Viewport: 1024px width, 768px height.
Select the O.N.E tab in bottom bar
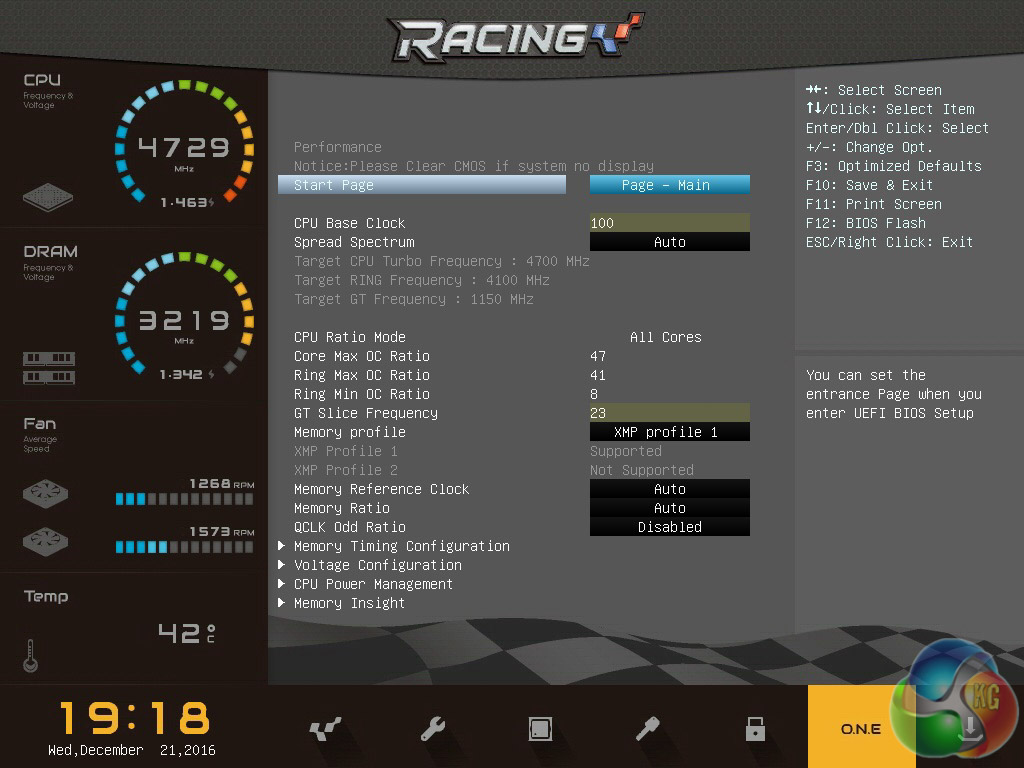[x=860, y=729]
